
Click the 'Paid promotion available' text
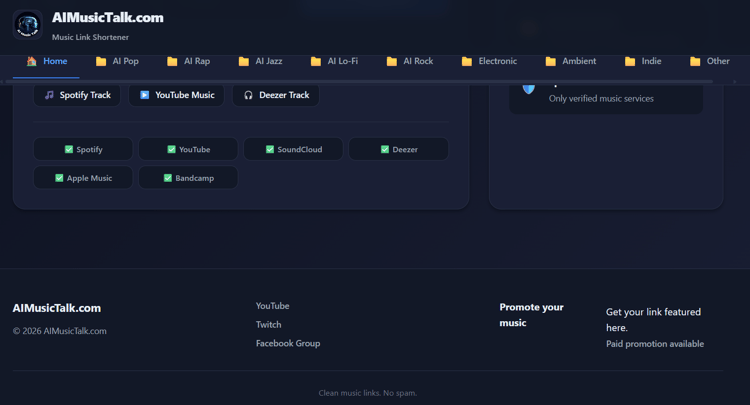(655, 344)
